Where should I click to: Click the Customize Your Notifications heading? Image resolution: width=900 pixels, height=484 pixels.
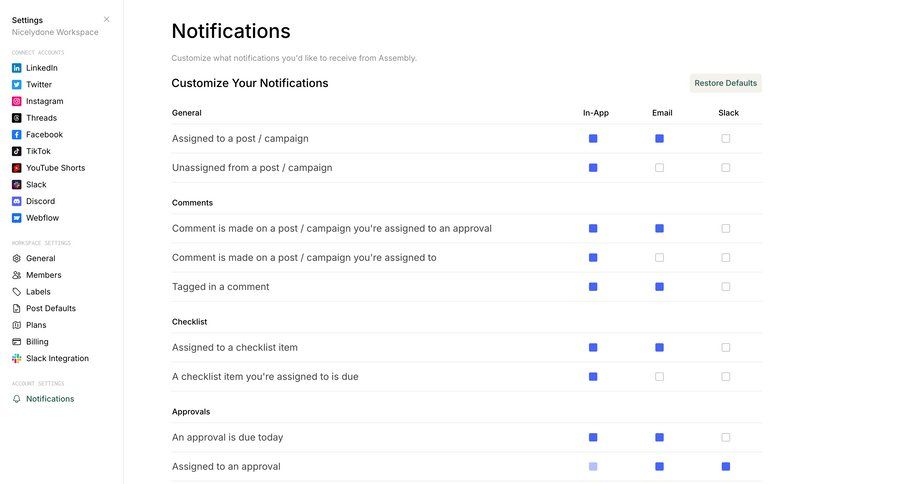tap(250, 83)
